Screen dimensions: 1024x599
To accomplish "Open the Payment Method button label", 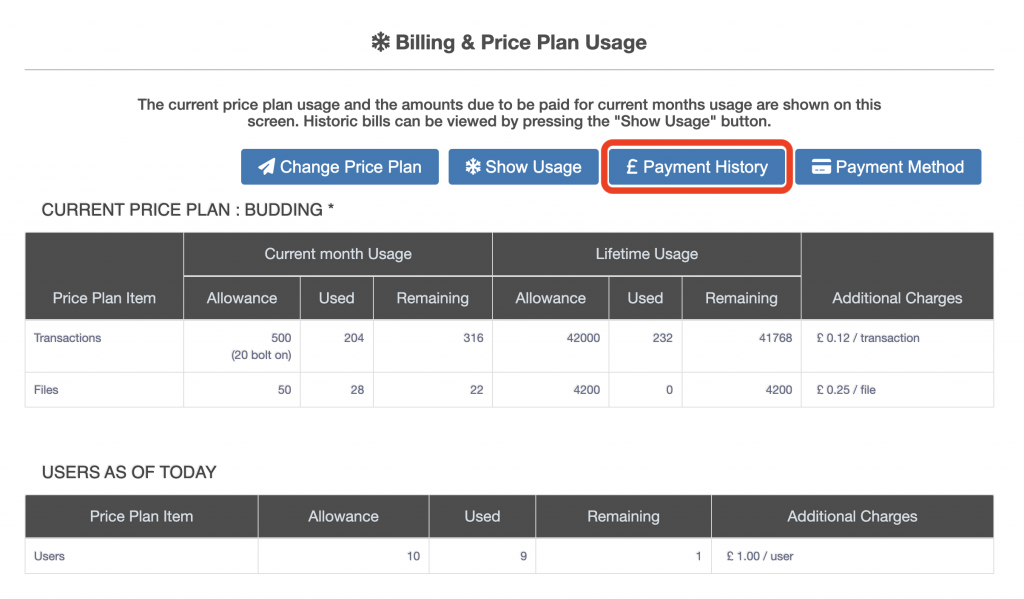I will pos(899,167).
